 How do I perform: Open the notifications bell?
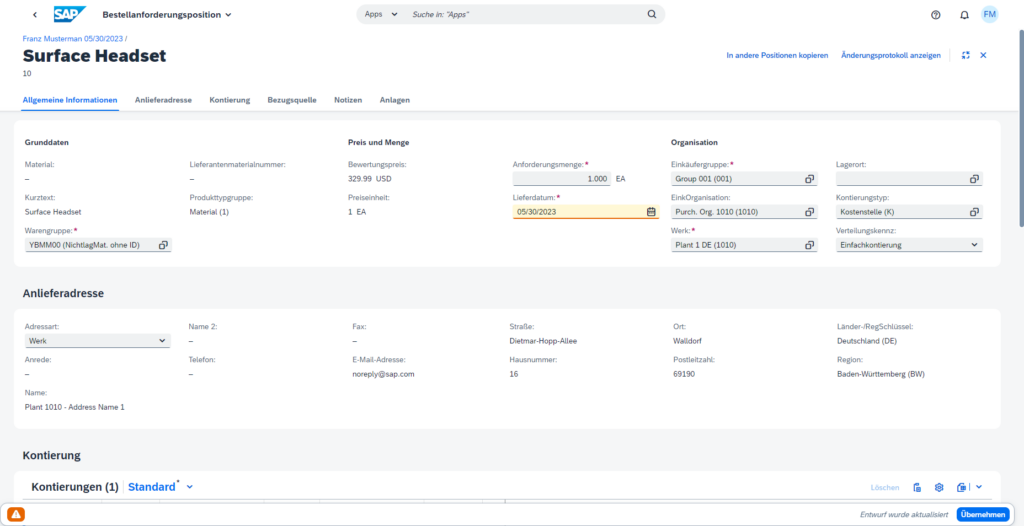click(x=964, y=14)
